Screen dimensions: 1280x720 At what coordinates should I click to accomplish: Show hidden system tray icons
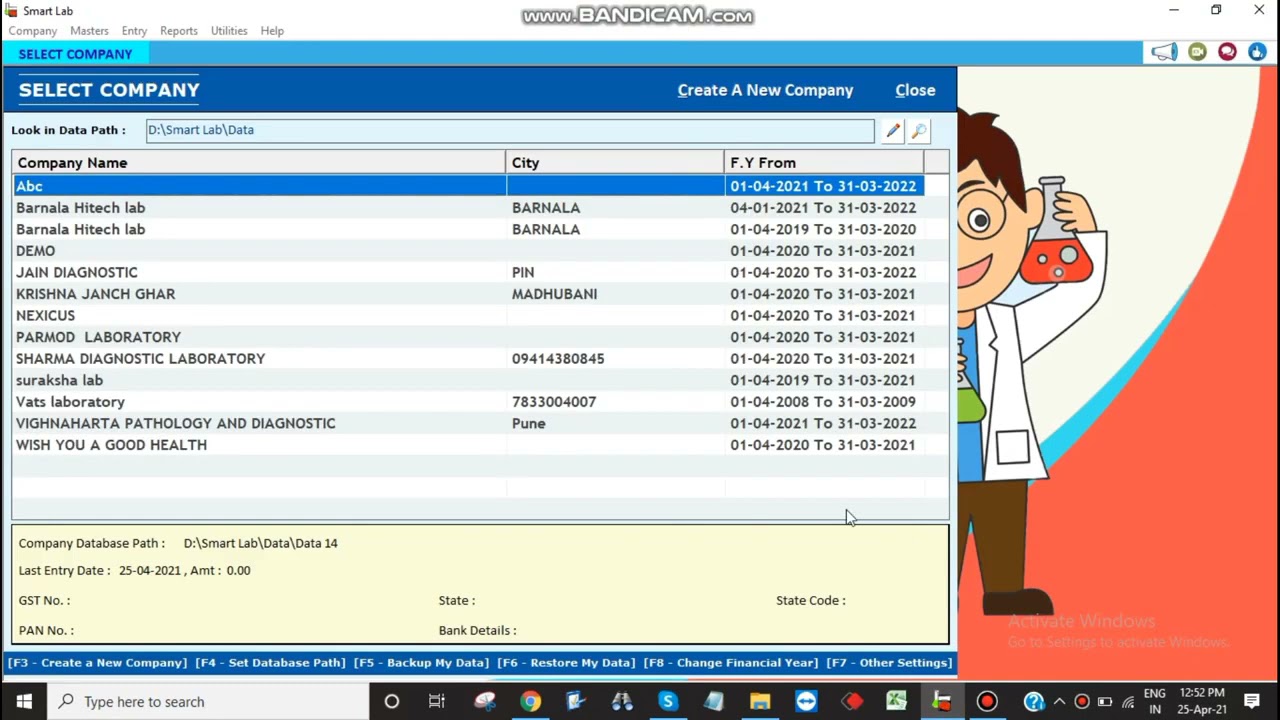coord(1059,701)
